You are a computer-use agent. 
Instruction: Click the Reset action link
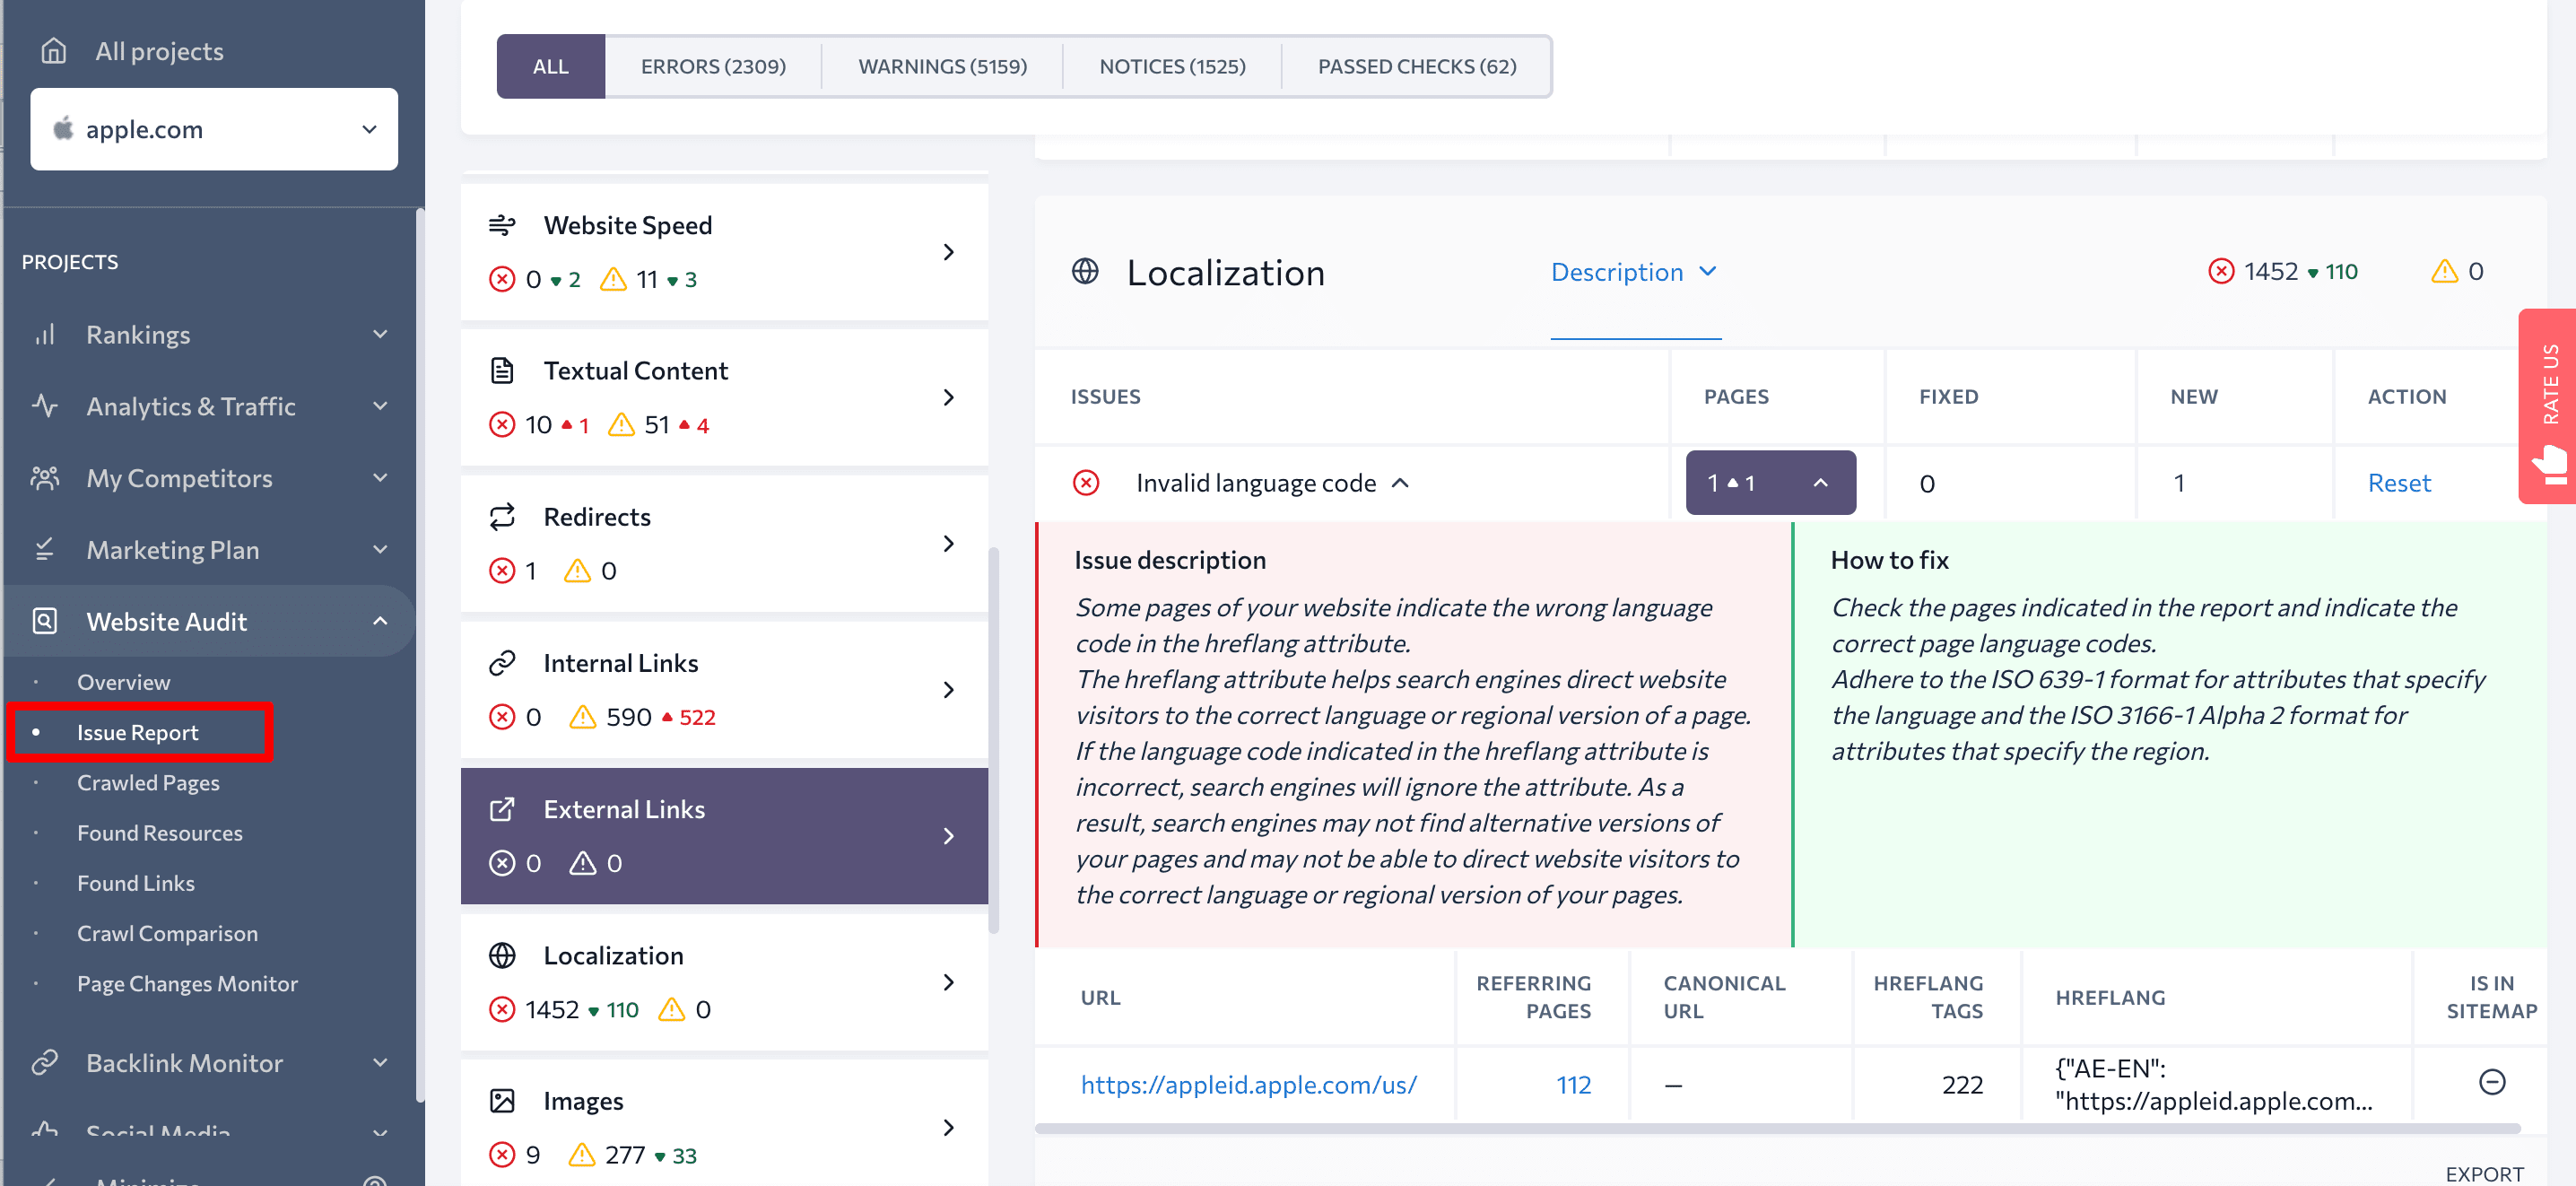click(x=2400, y=481)
